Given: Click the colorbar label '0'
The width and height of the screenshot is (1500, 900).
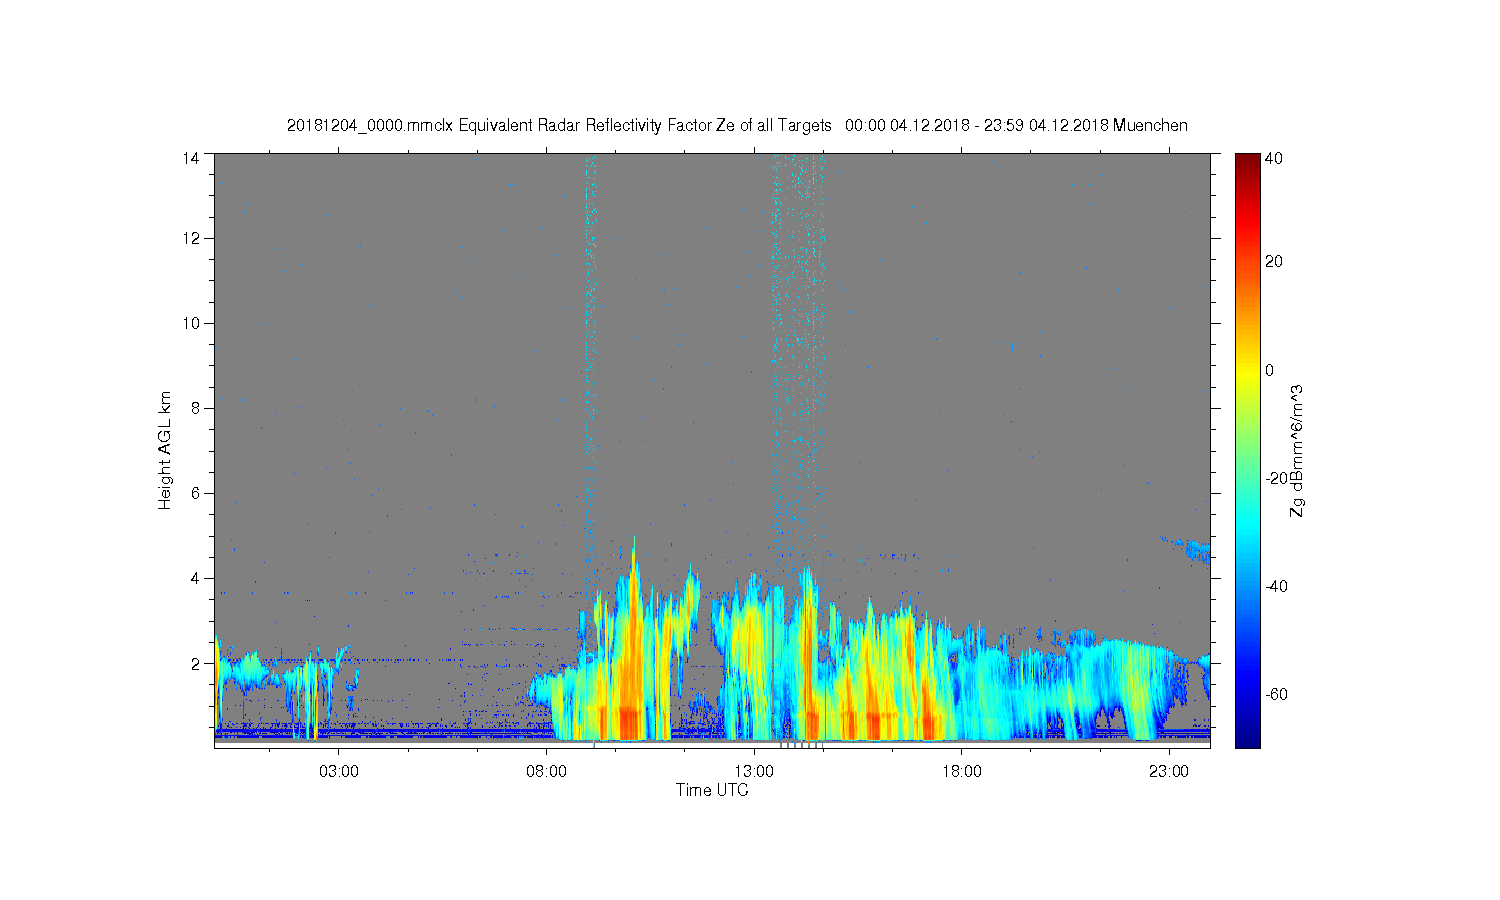Looking at the screenshot, I should tap(1270, 370).
